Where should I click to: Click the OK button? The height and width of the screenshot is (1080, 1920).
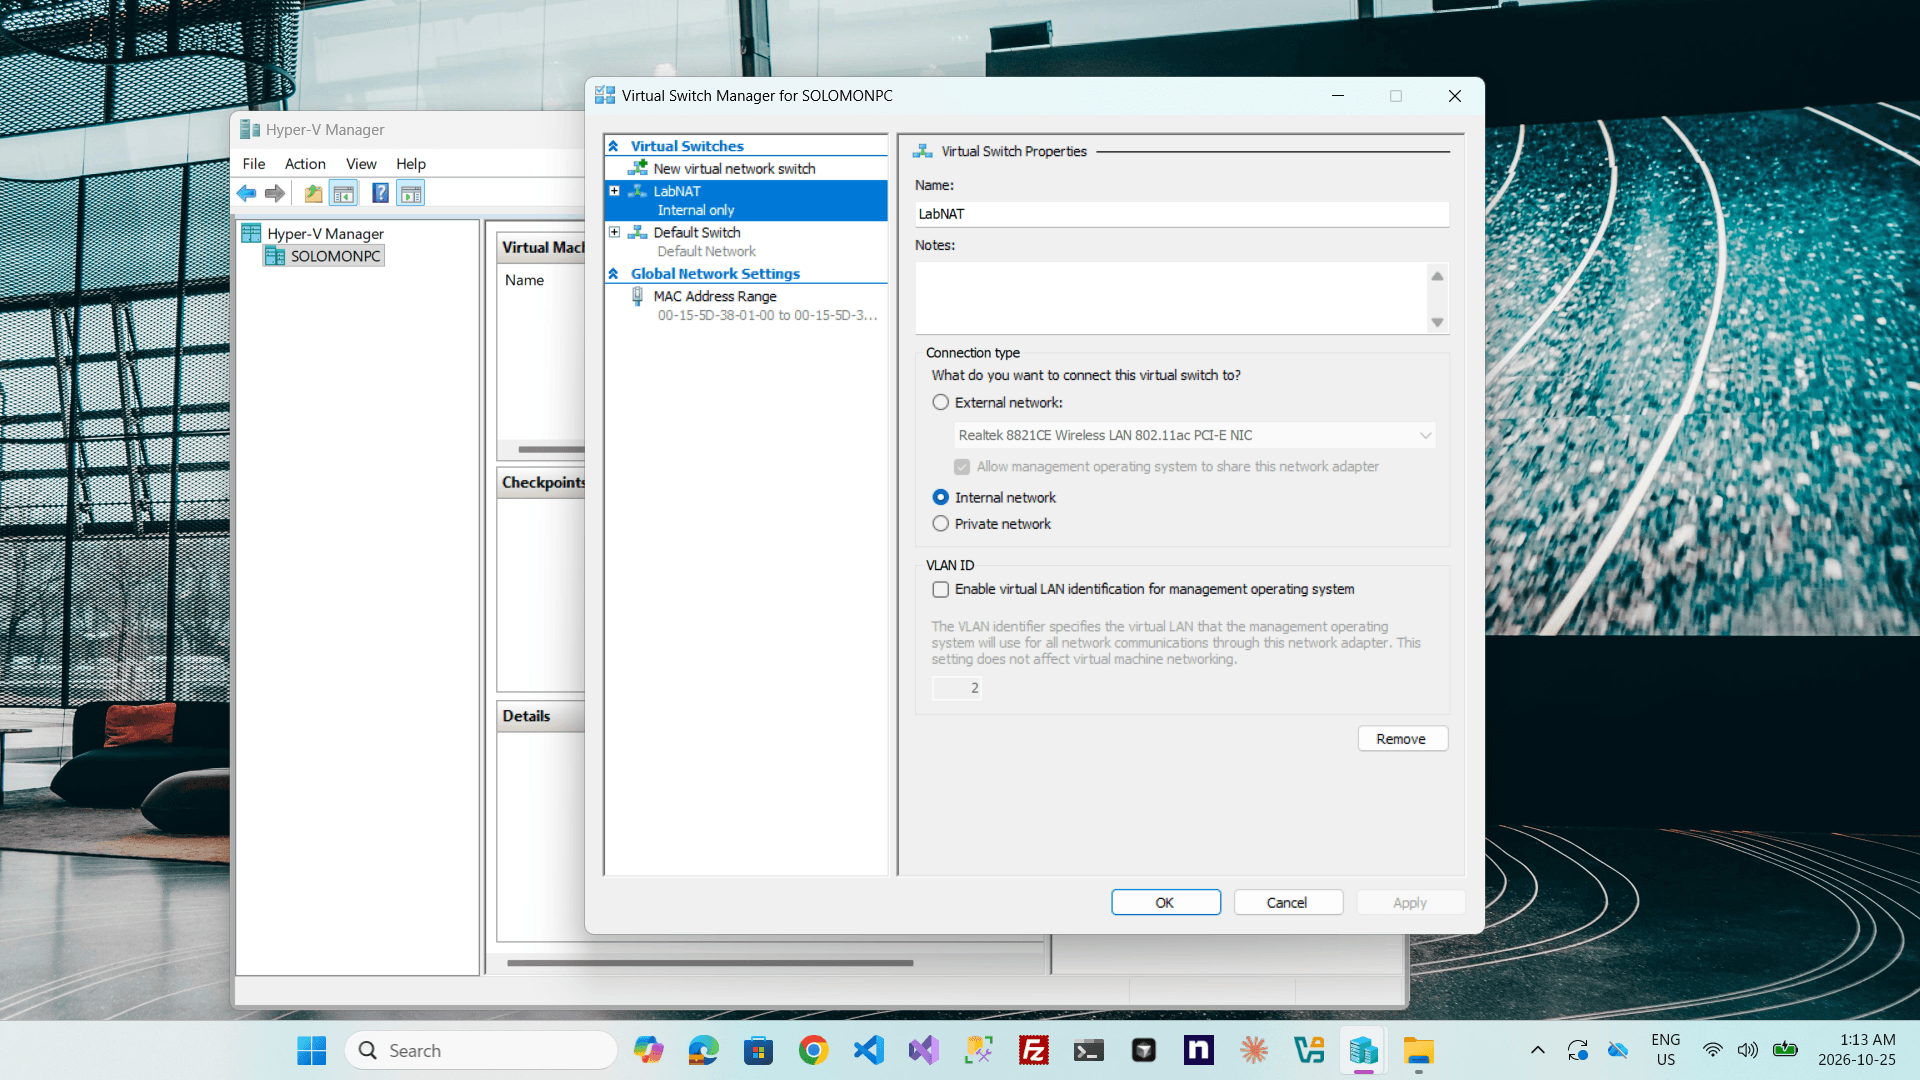1166,902
